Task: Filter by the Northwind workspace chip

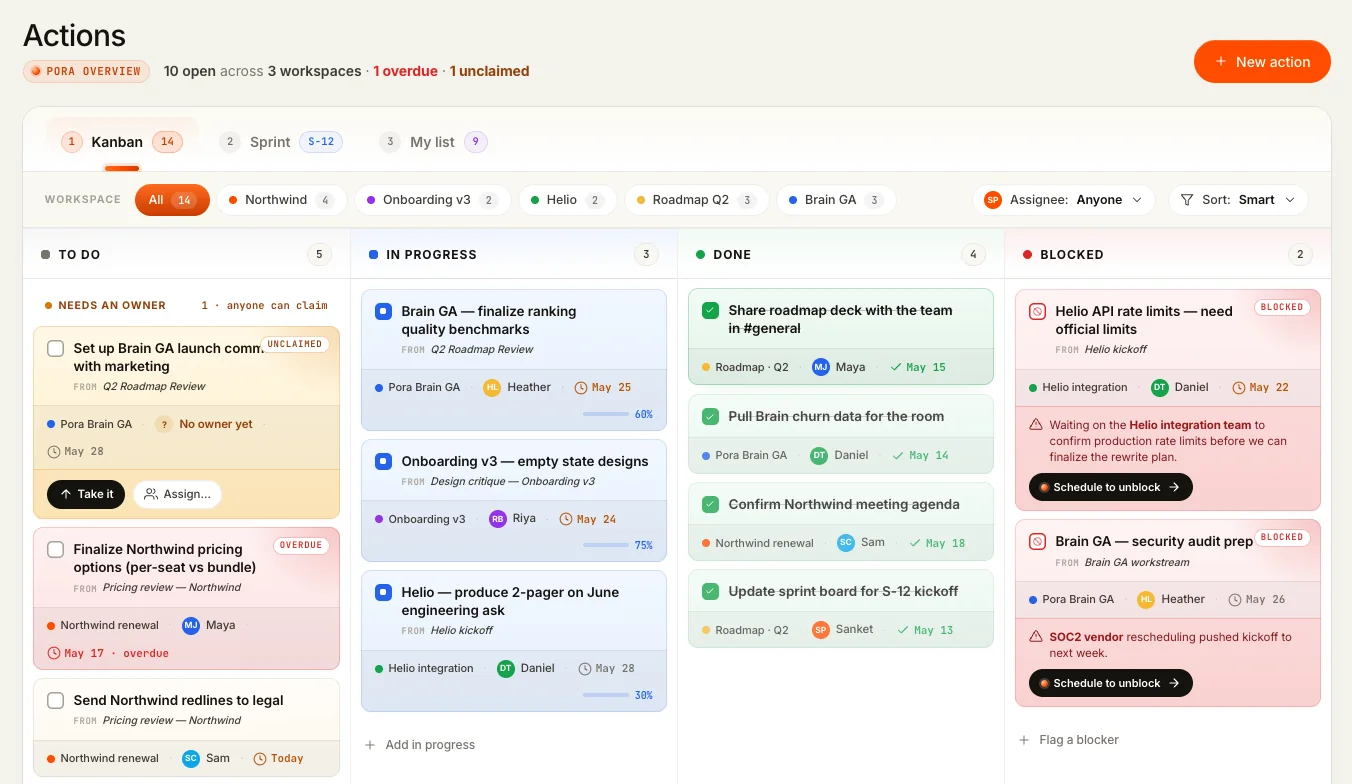Action: 281,200
